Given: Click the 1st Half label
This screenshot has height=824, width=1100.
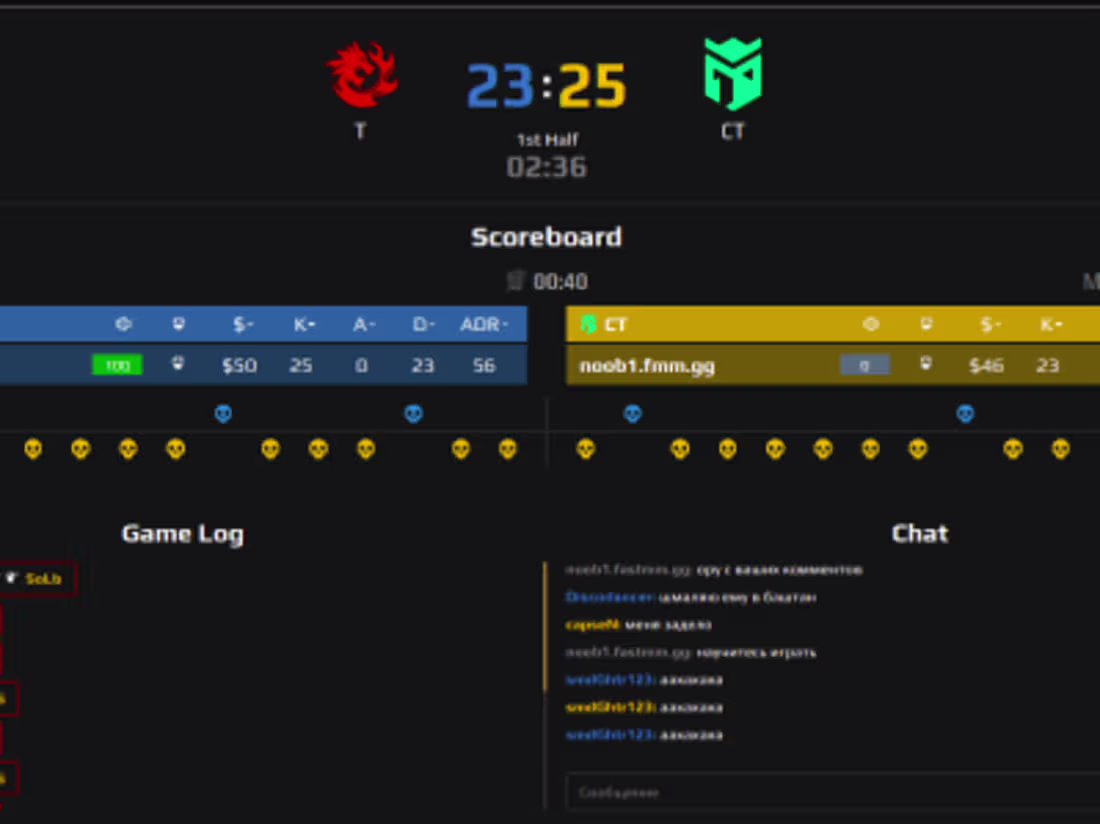Looking at the screenshot, I should click(x=547, y=140).
